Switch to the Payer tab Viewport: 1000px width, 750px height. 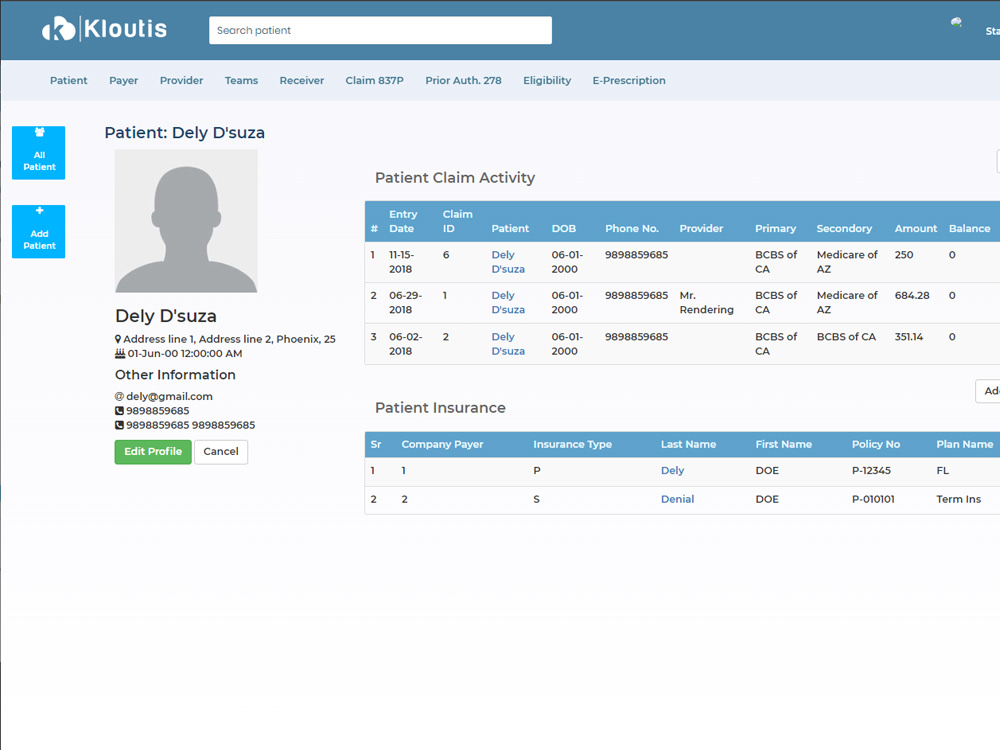(x=123, y=80)
